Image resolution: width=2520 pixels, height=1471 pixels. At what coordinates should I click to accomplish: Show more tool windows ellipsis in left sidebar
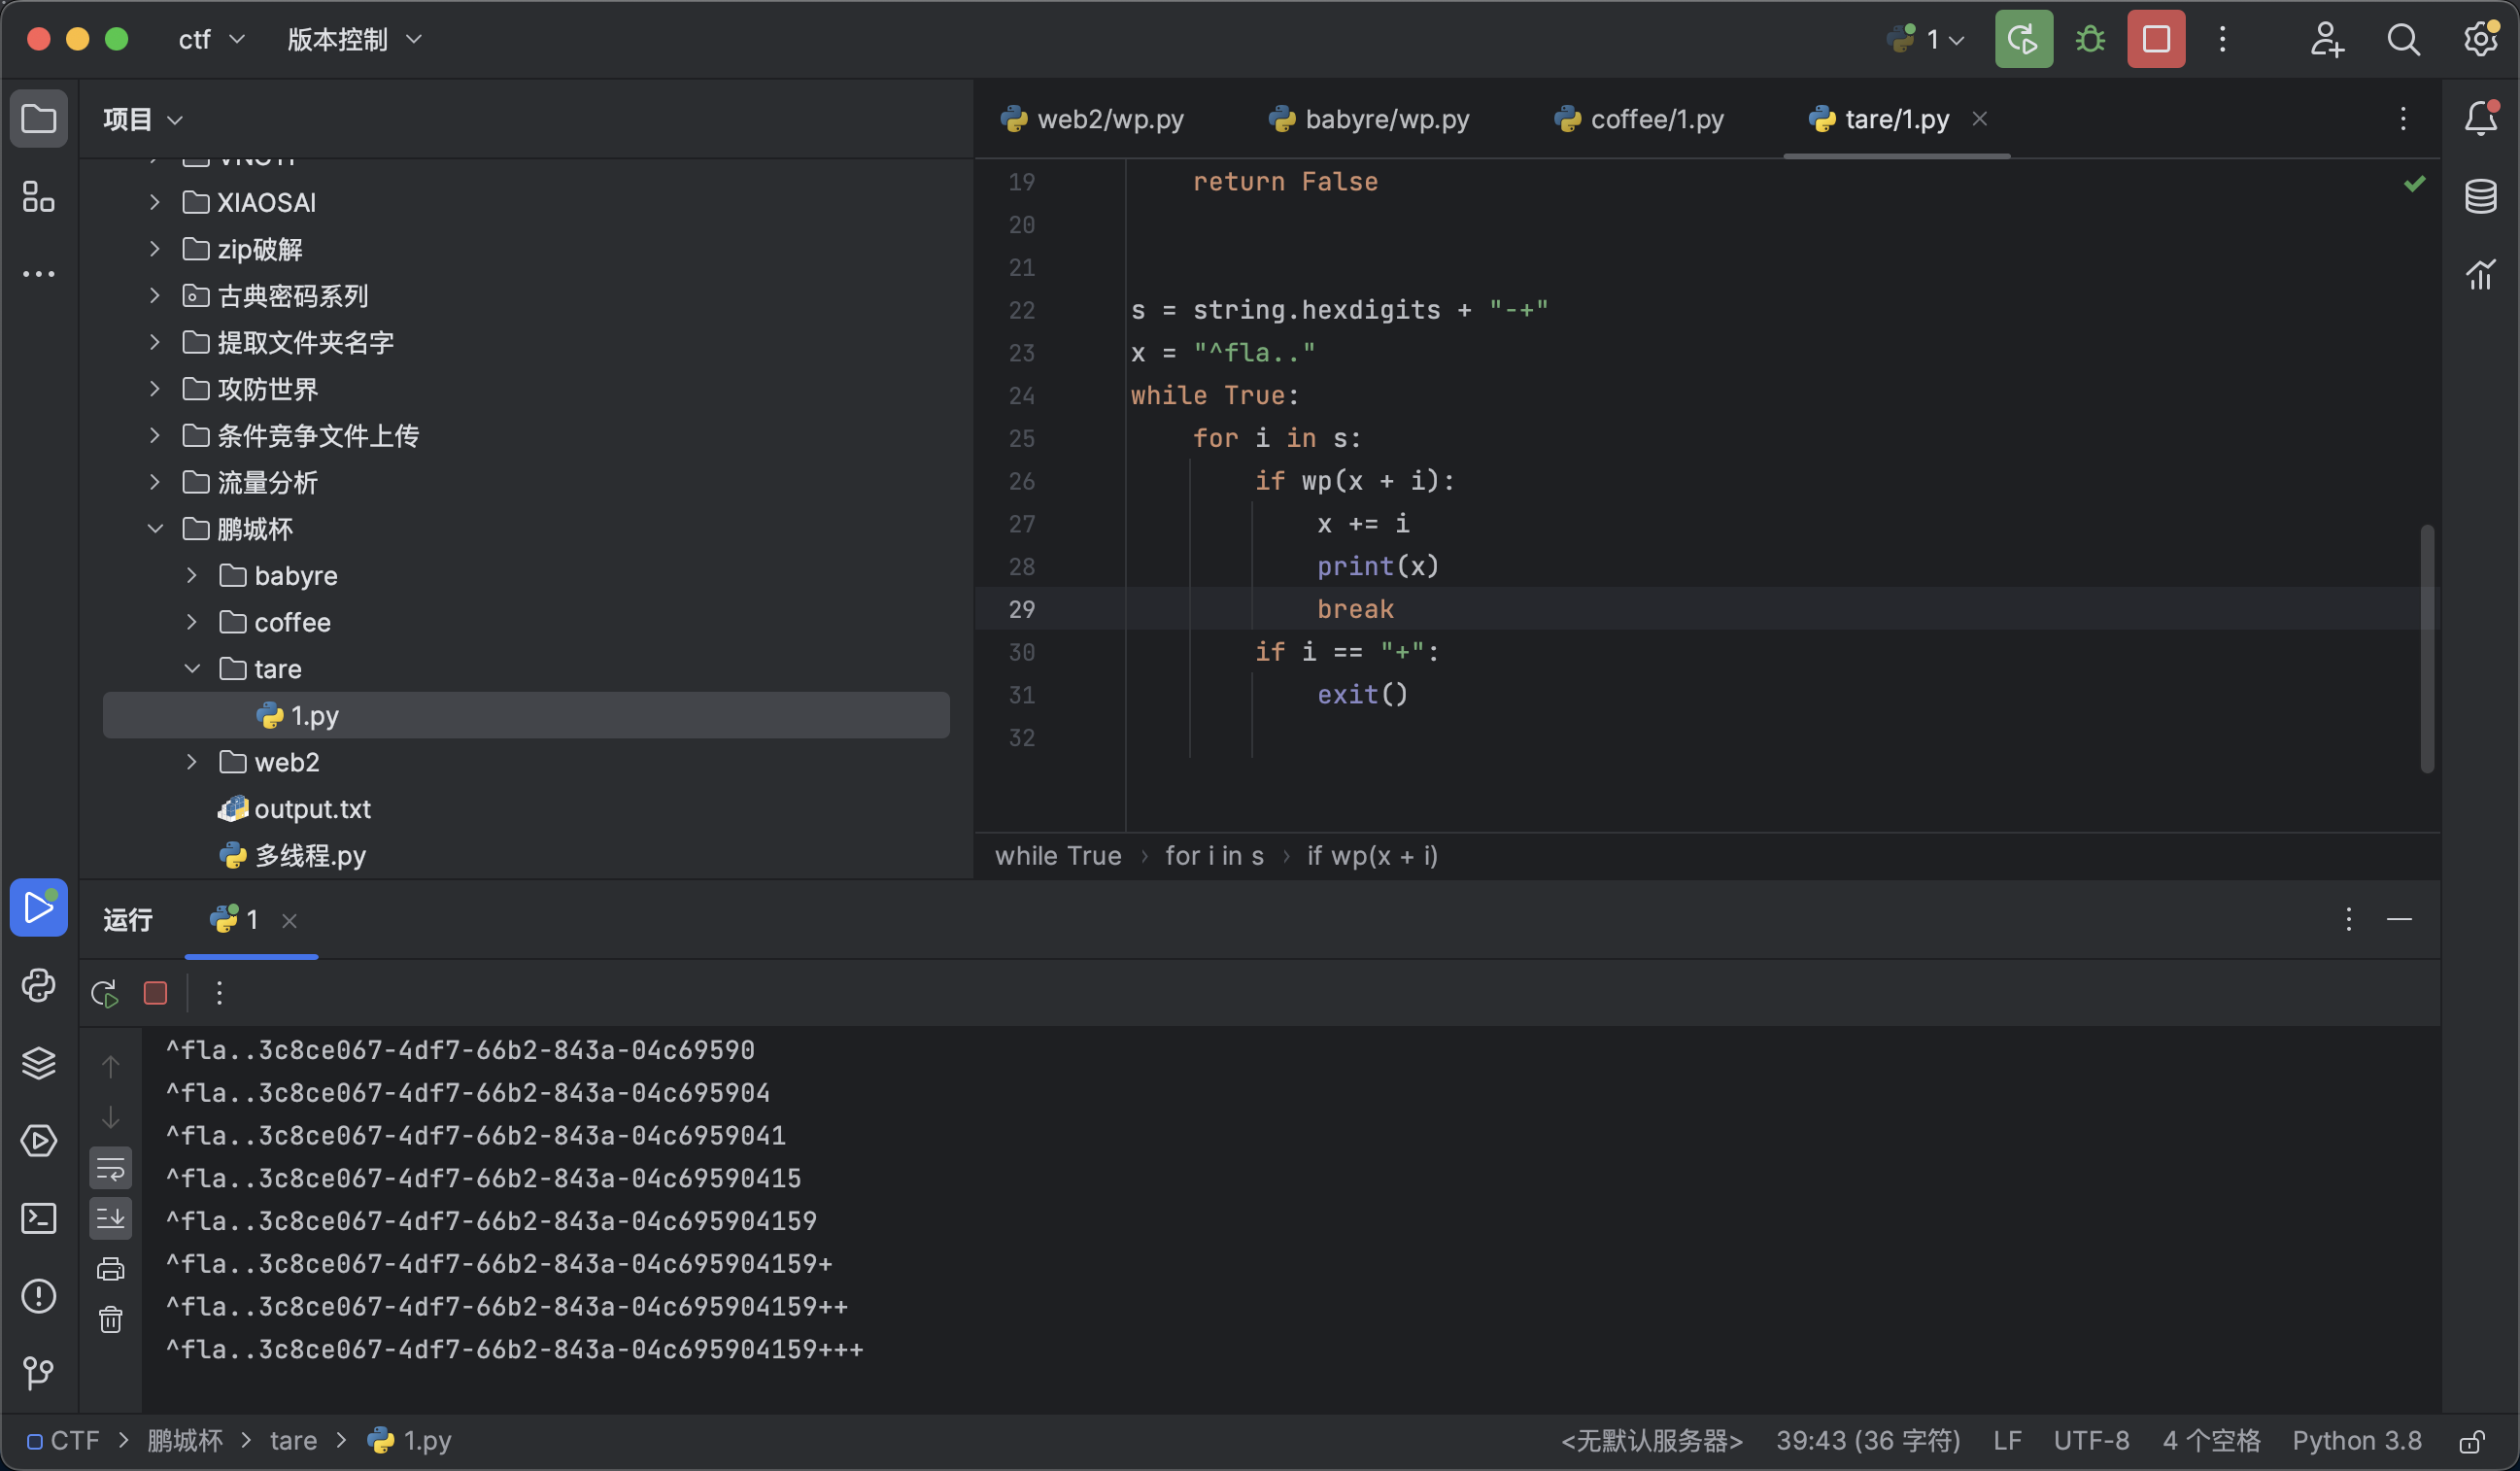(x=38, y=274)
